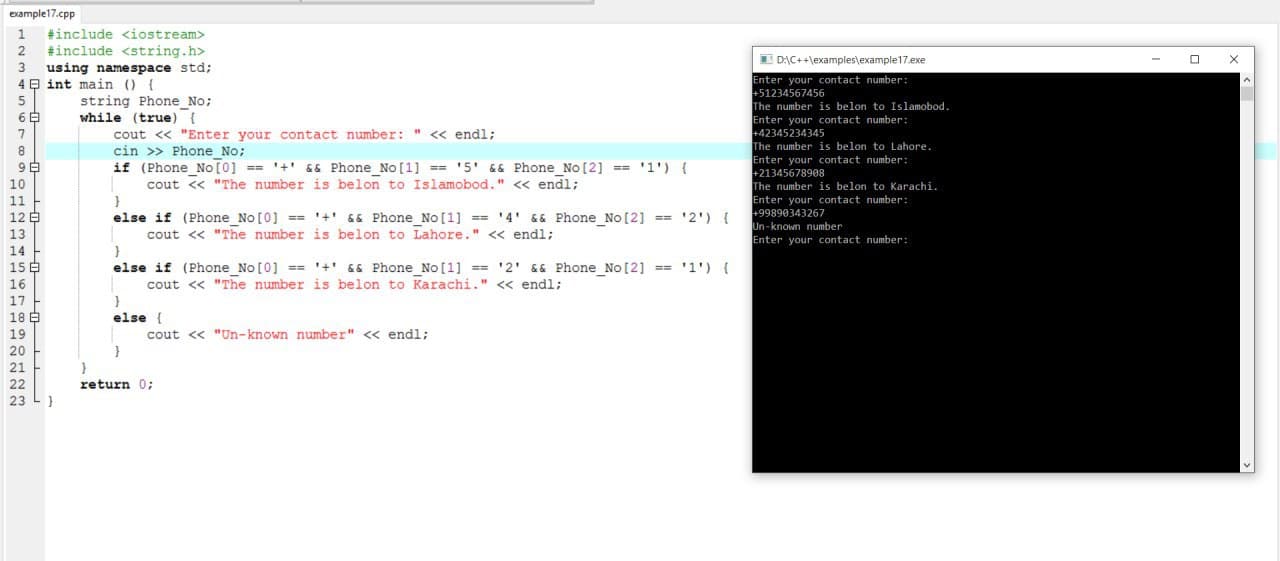Place cursor on the 'cin >> Phone_No;' line
This screenshot has width=1280, height=561.
click(x=178, y=151)
